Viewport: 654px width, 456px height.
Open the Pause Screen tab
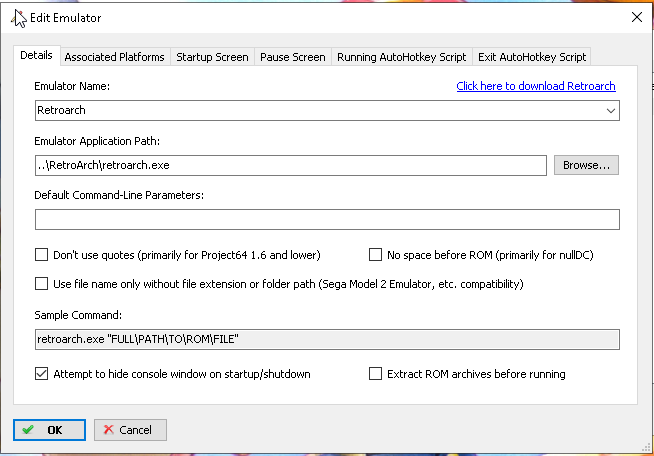pos(292,57)
